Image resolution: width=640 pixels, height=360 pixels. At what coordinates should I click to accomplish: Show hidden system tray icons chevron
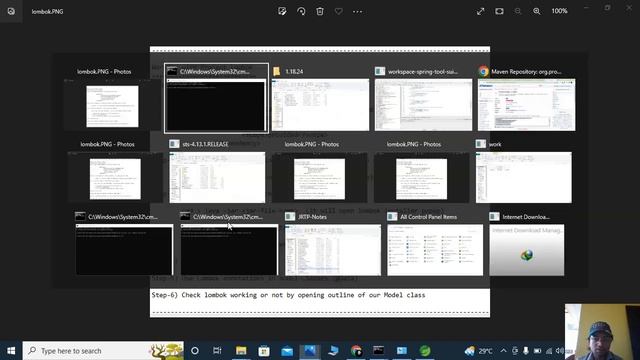click(503, 351)
